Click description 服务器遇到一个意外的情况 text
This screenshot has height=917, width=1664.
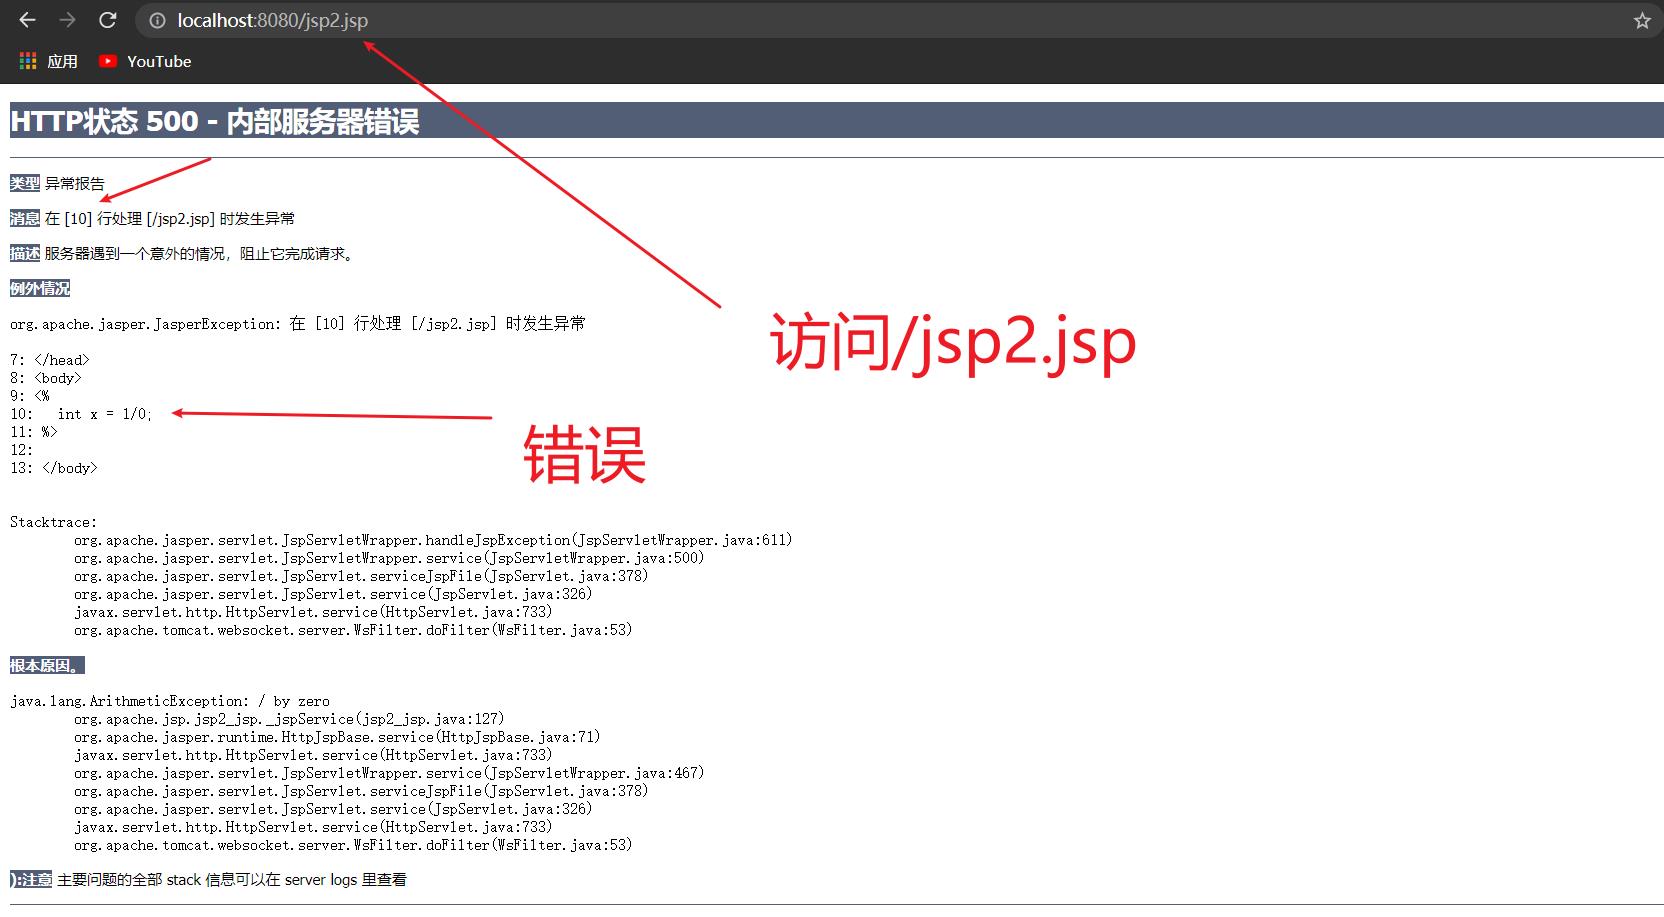tap(200, 253)
